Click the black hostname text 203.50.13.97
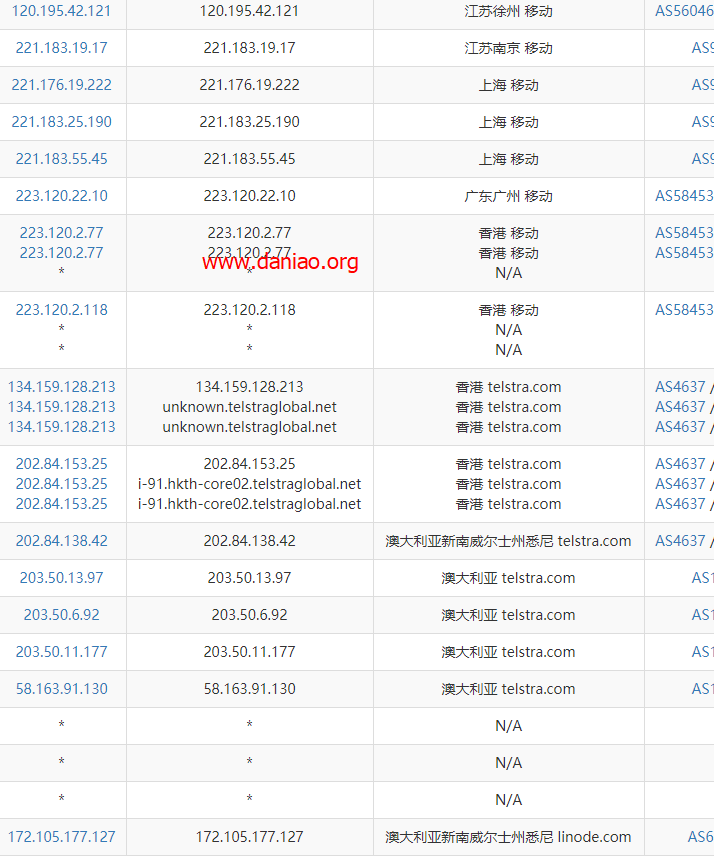714x860 pixels. (x=250, y=578)
